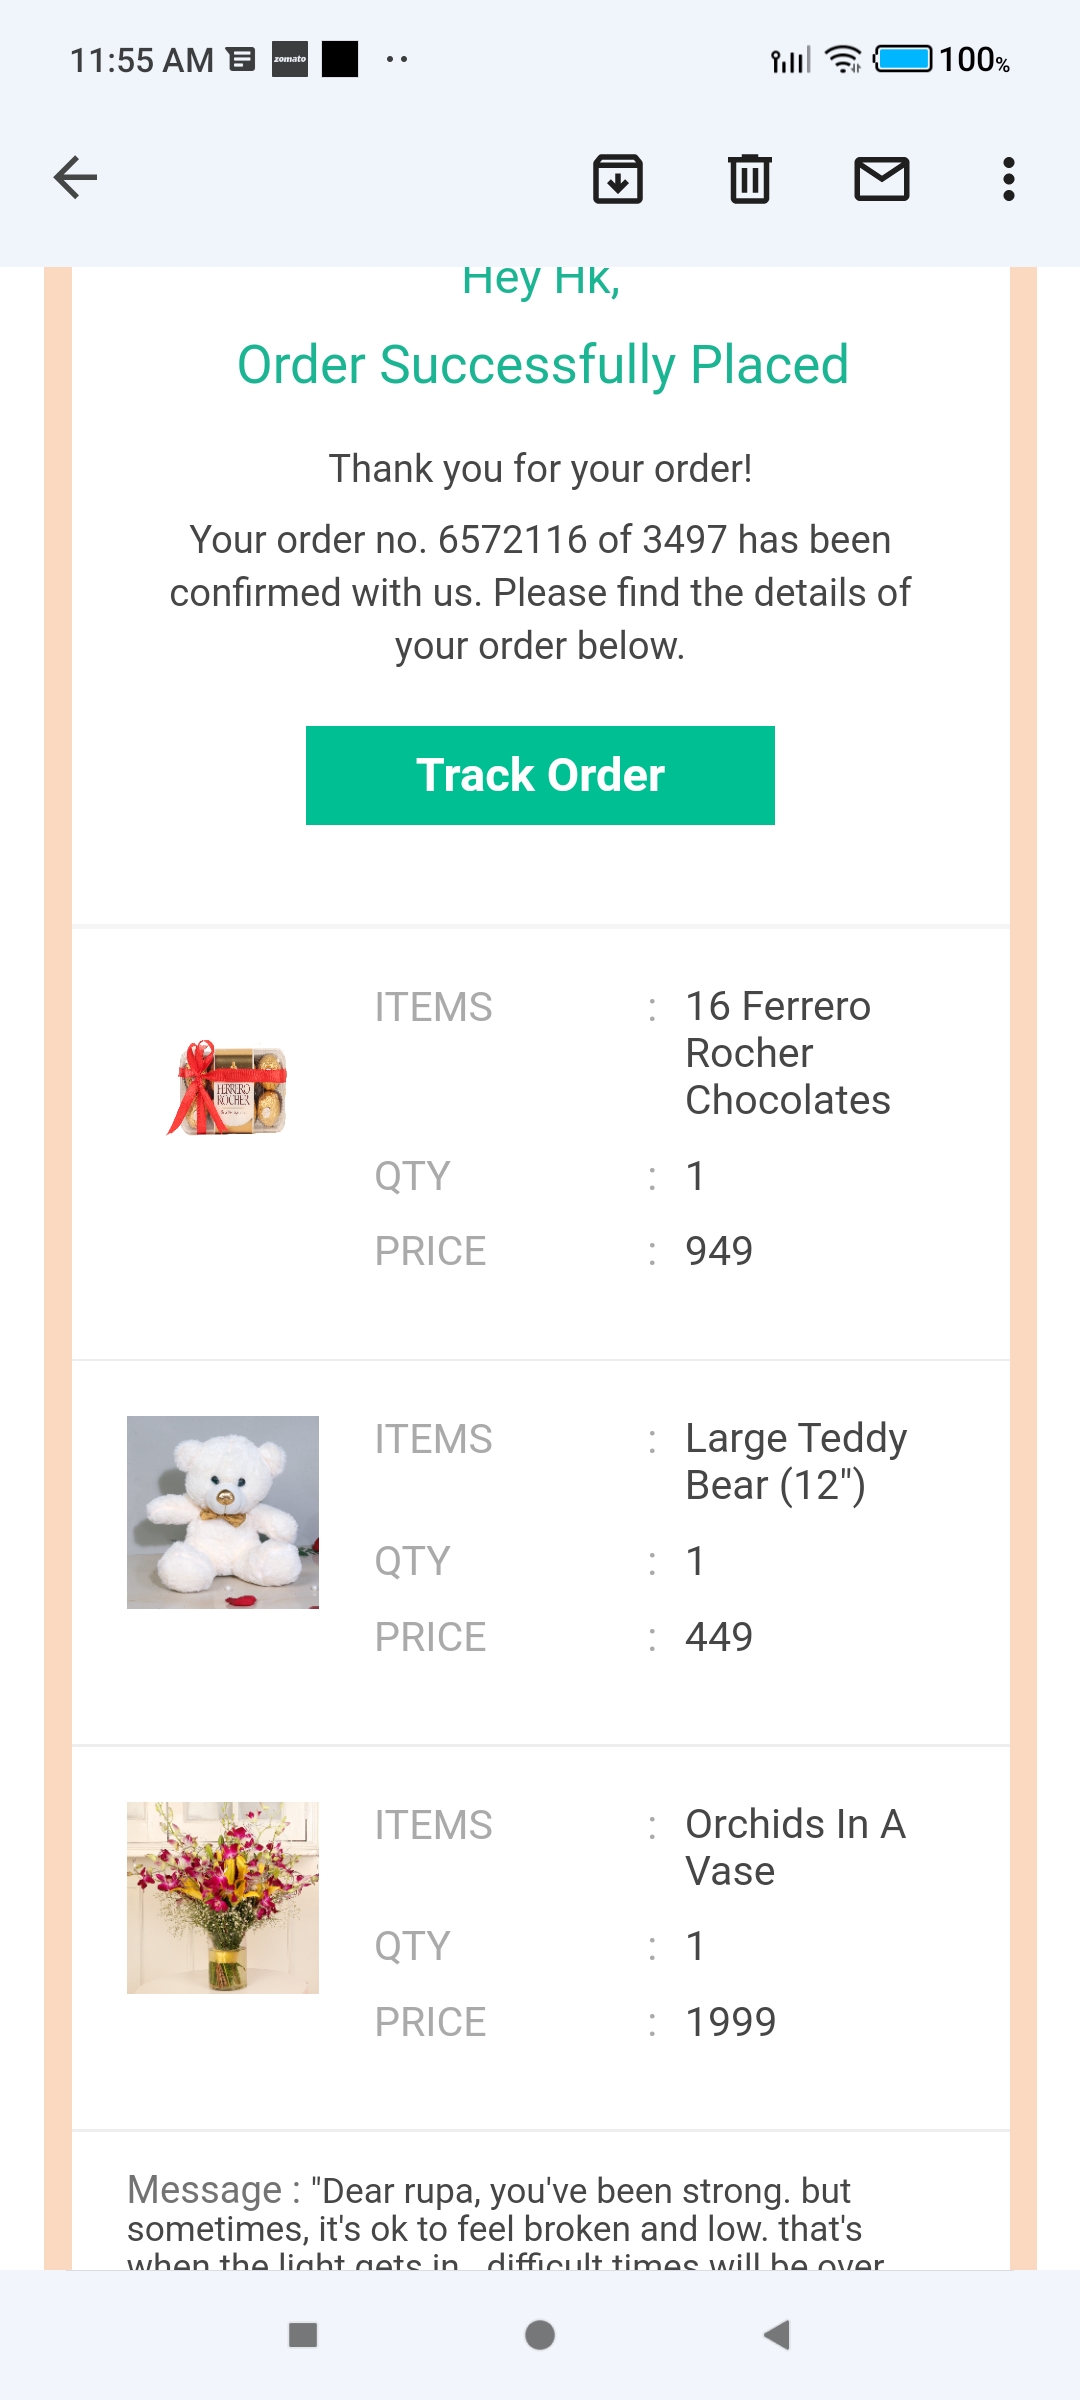Delete the email using the trash icon

750,179
